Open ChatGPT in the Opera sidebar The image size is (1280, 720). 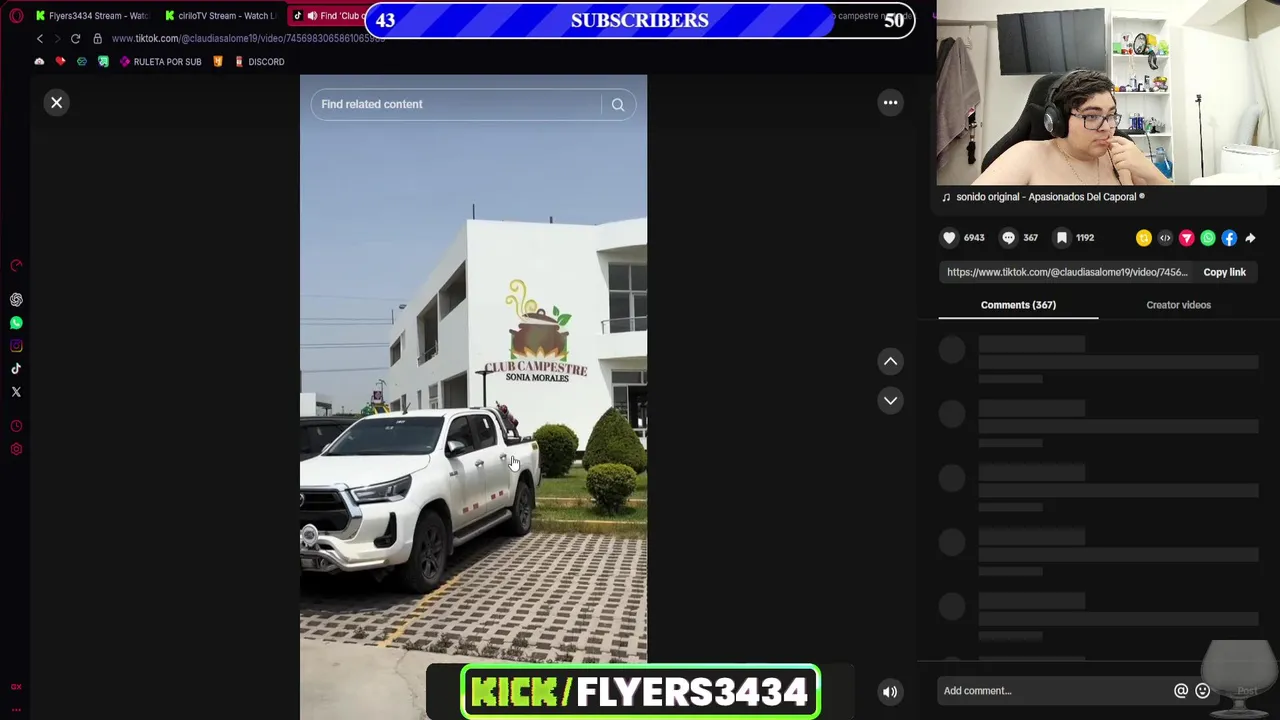[16, 300]
